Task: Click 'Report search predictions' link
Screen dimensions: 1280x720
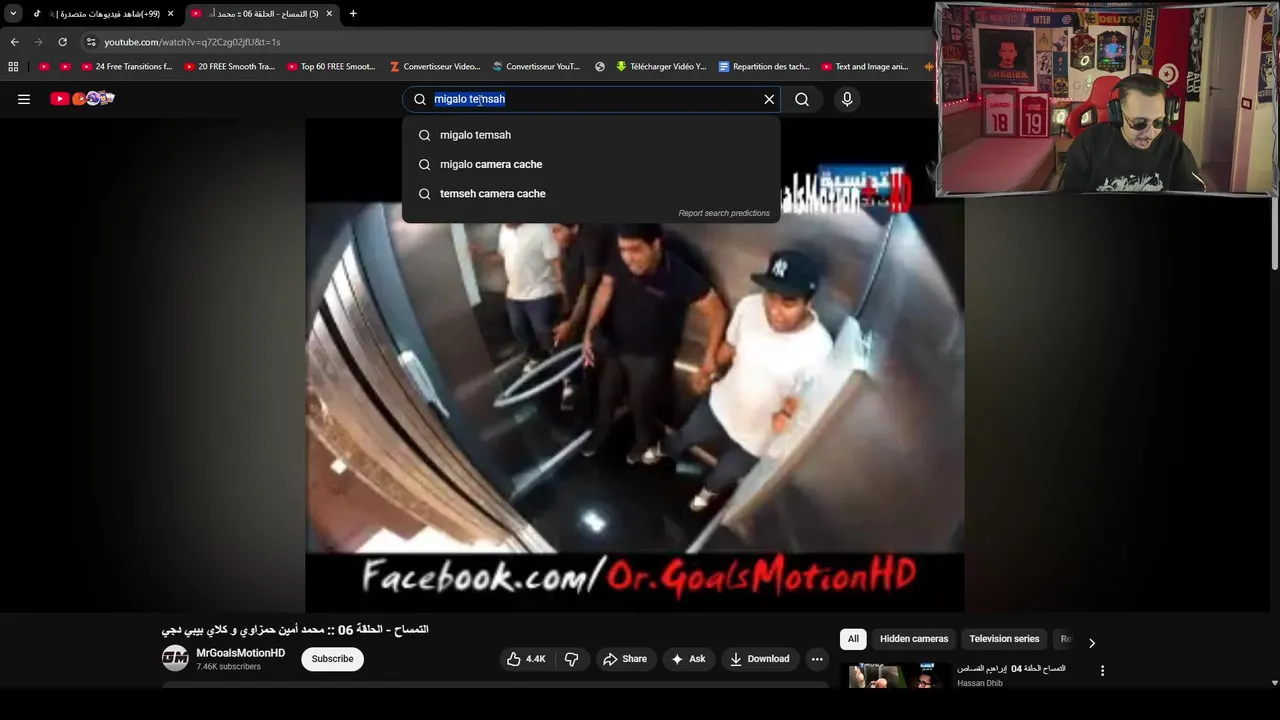Action: (x=724, y=213)
